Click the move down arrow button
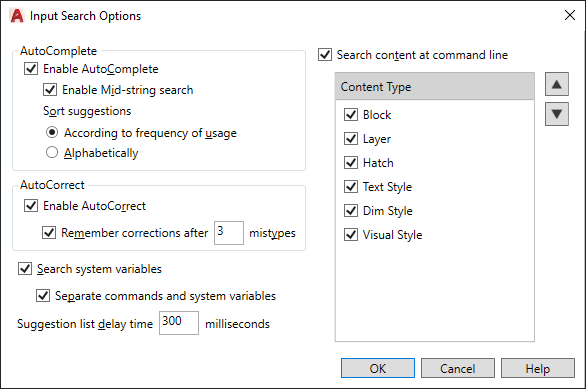This screenshot has width=586, height=389. pos(556,114)
